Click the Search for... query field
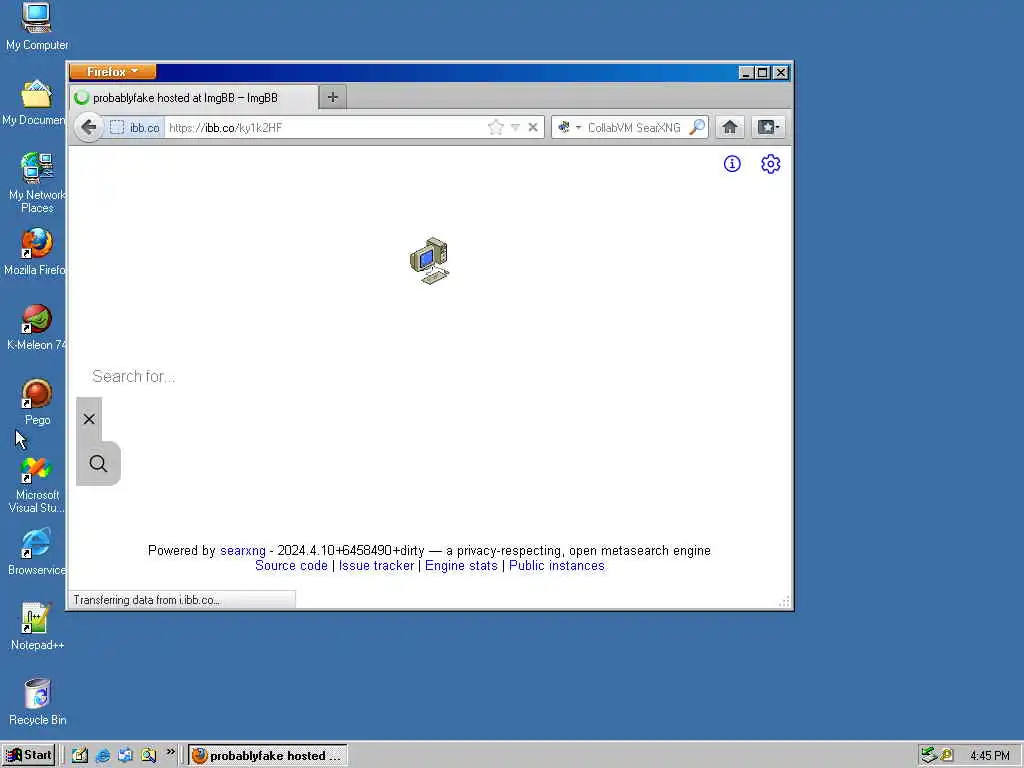This screenshot has height=768, width=1024. (431, 376)
